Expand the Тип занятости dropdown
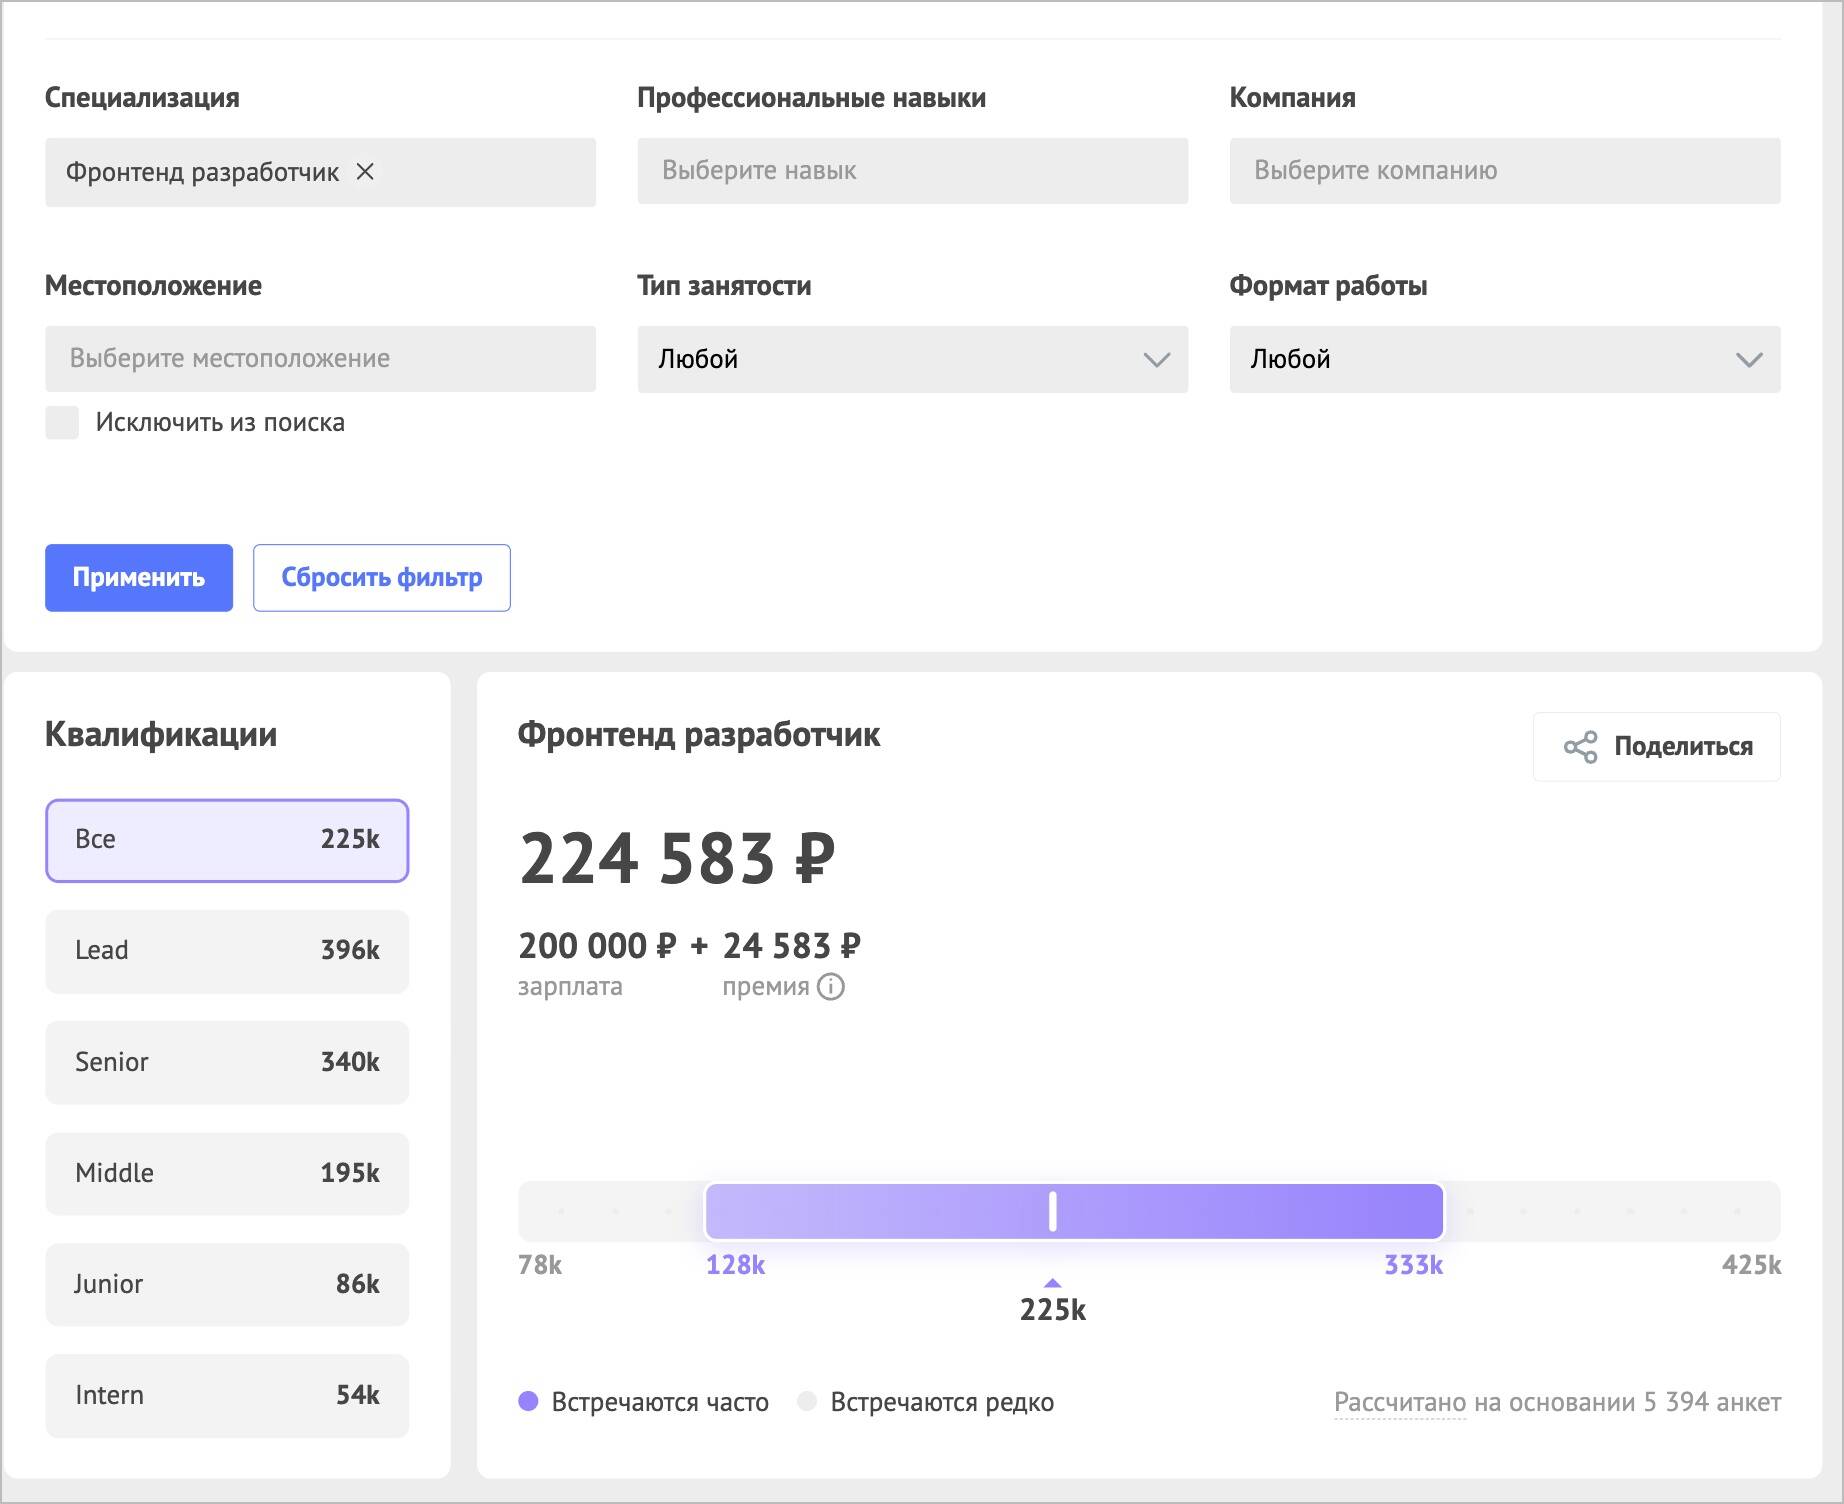1844x1504 pixels. click(x=912, y=359)
